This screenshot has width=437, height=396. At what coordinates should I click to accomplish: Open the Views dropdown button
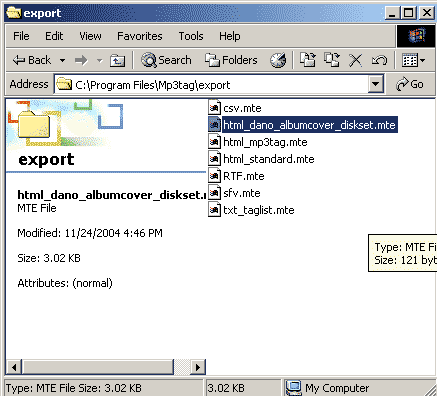tap(413, 60)
